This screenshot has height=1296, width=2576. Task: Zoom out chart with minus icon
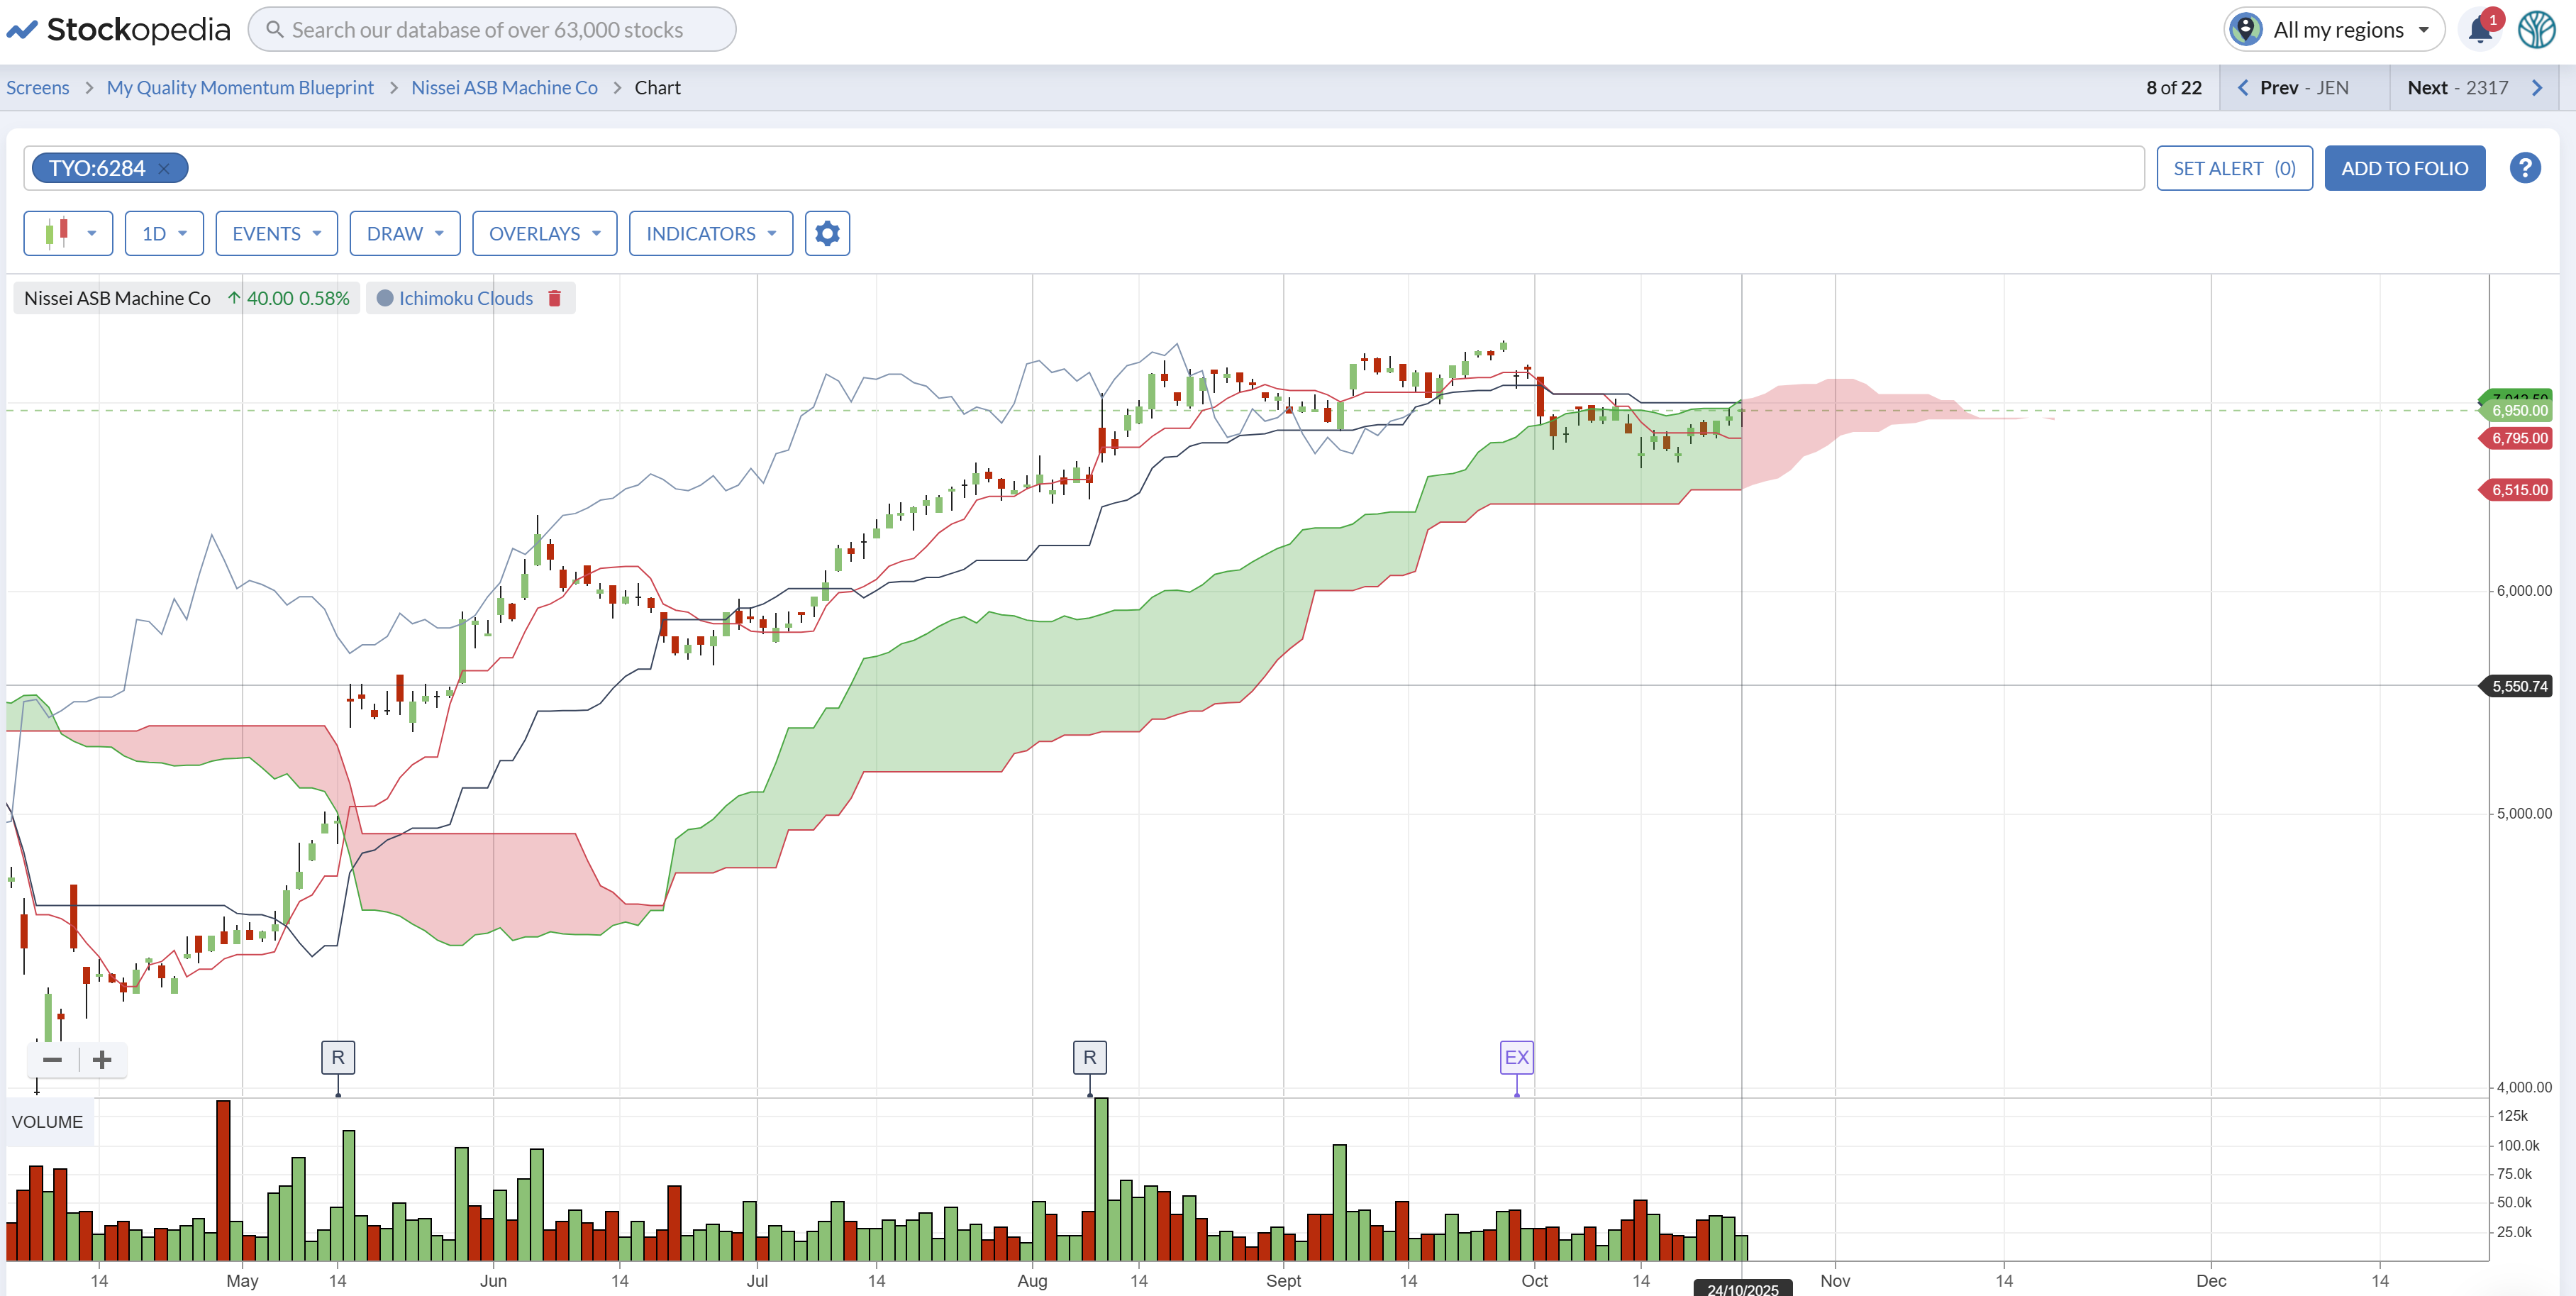[53, 1060]
